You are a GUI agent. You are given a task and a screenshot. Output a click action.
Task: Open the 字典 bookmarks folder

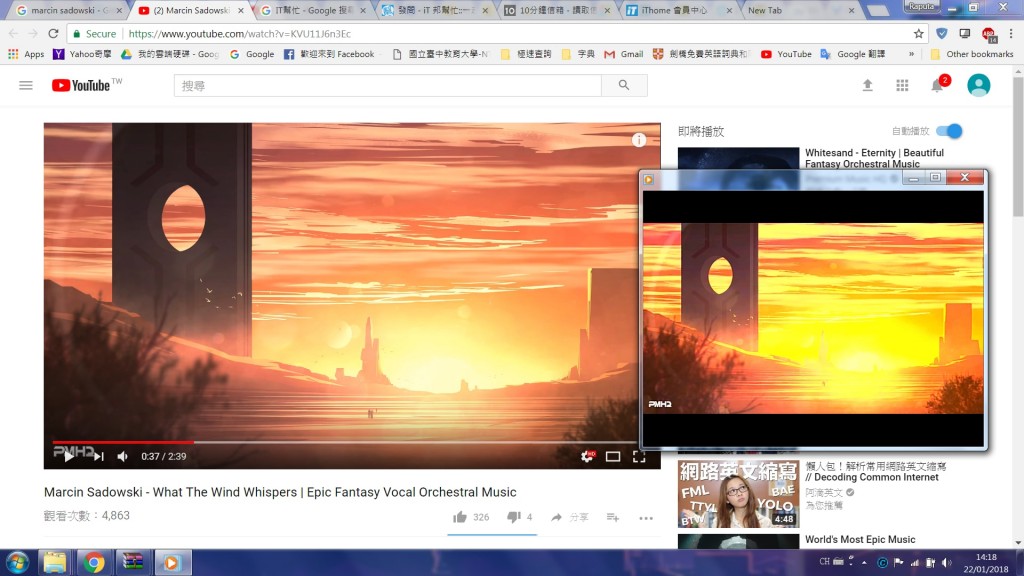pyautogui.click(x=578, y=54)
